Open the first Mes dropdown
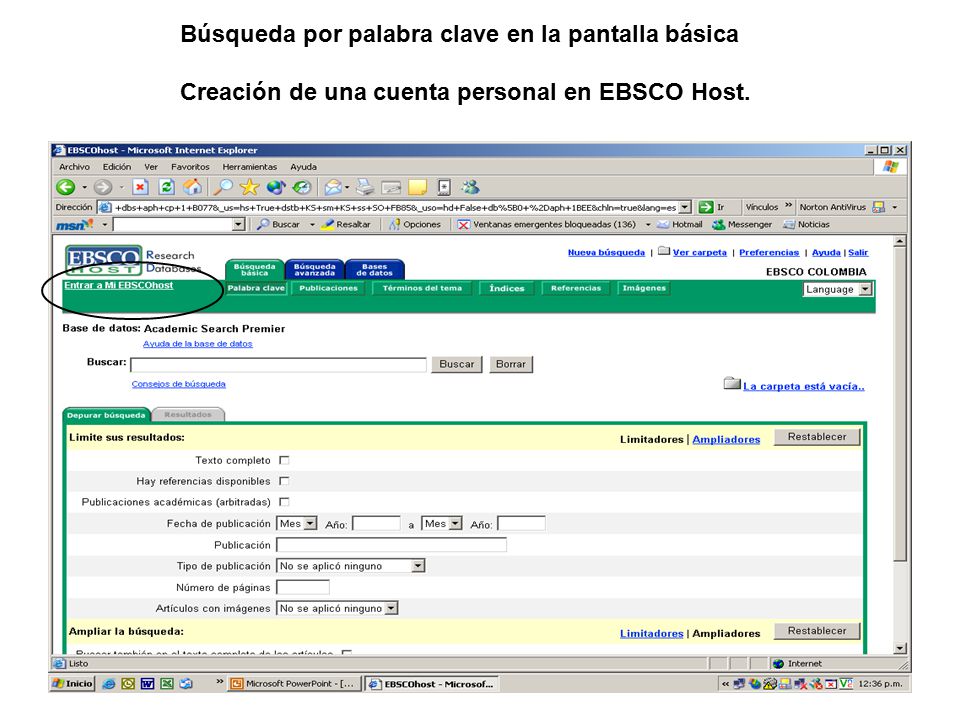 (297, 523)
